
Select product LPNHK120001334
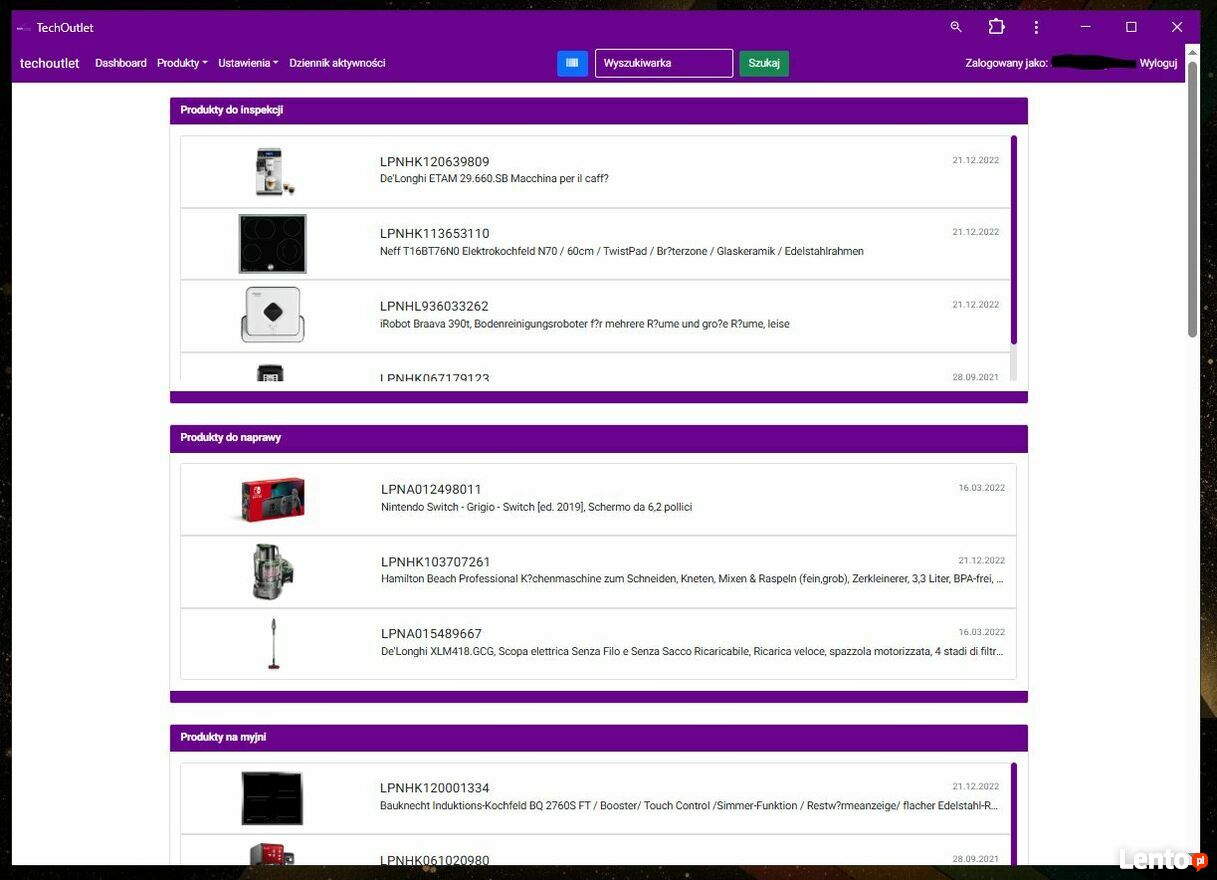434,788
